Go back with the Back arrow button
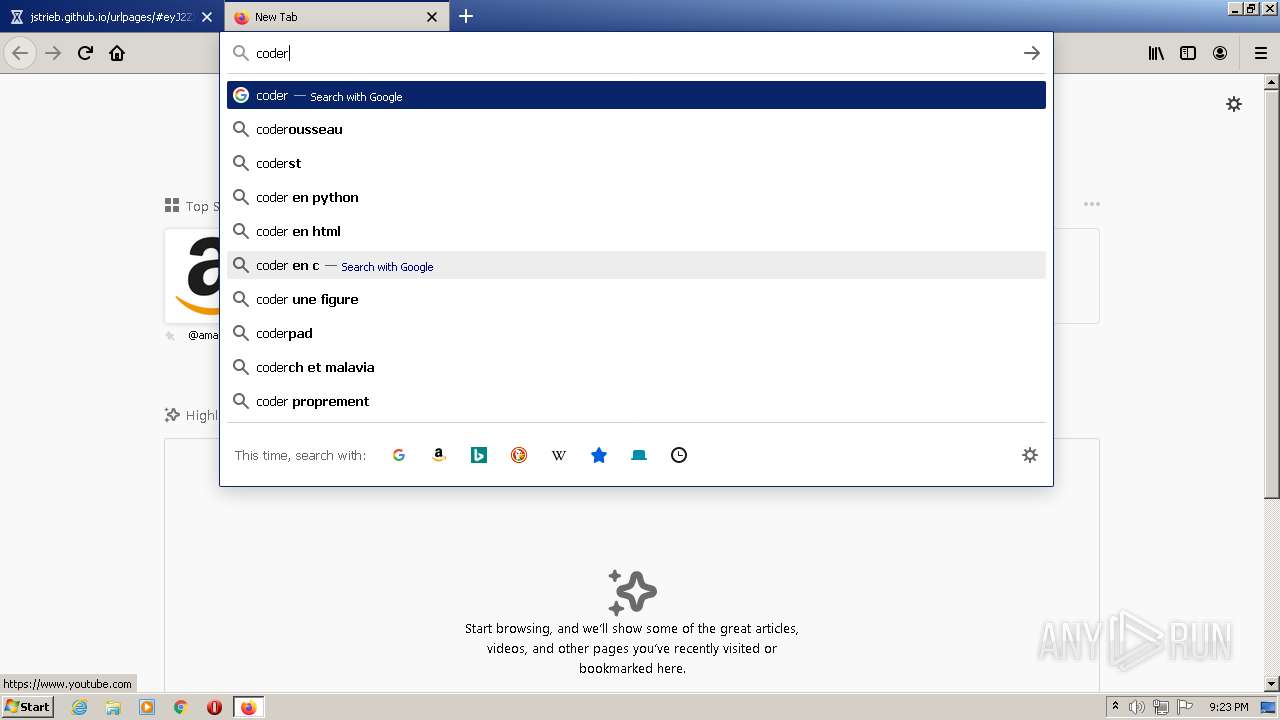This screenshot has width=1280, height=720. coord(20,53)
